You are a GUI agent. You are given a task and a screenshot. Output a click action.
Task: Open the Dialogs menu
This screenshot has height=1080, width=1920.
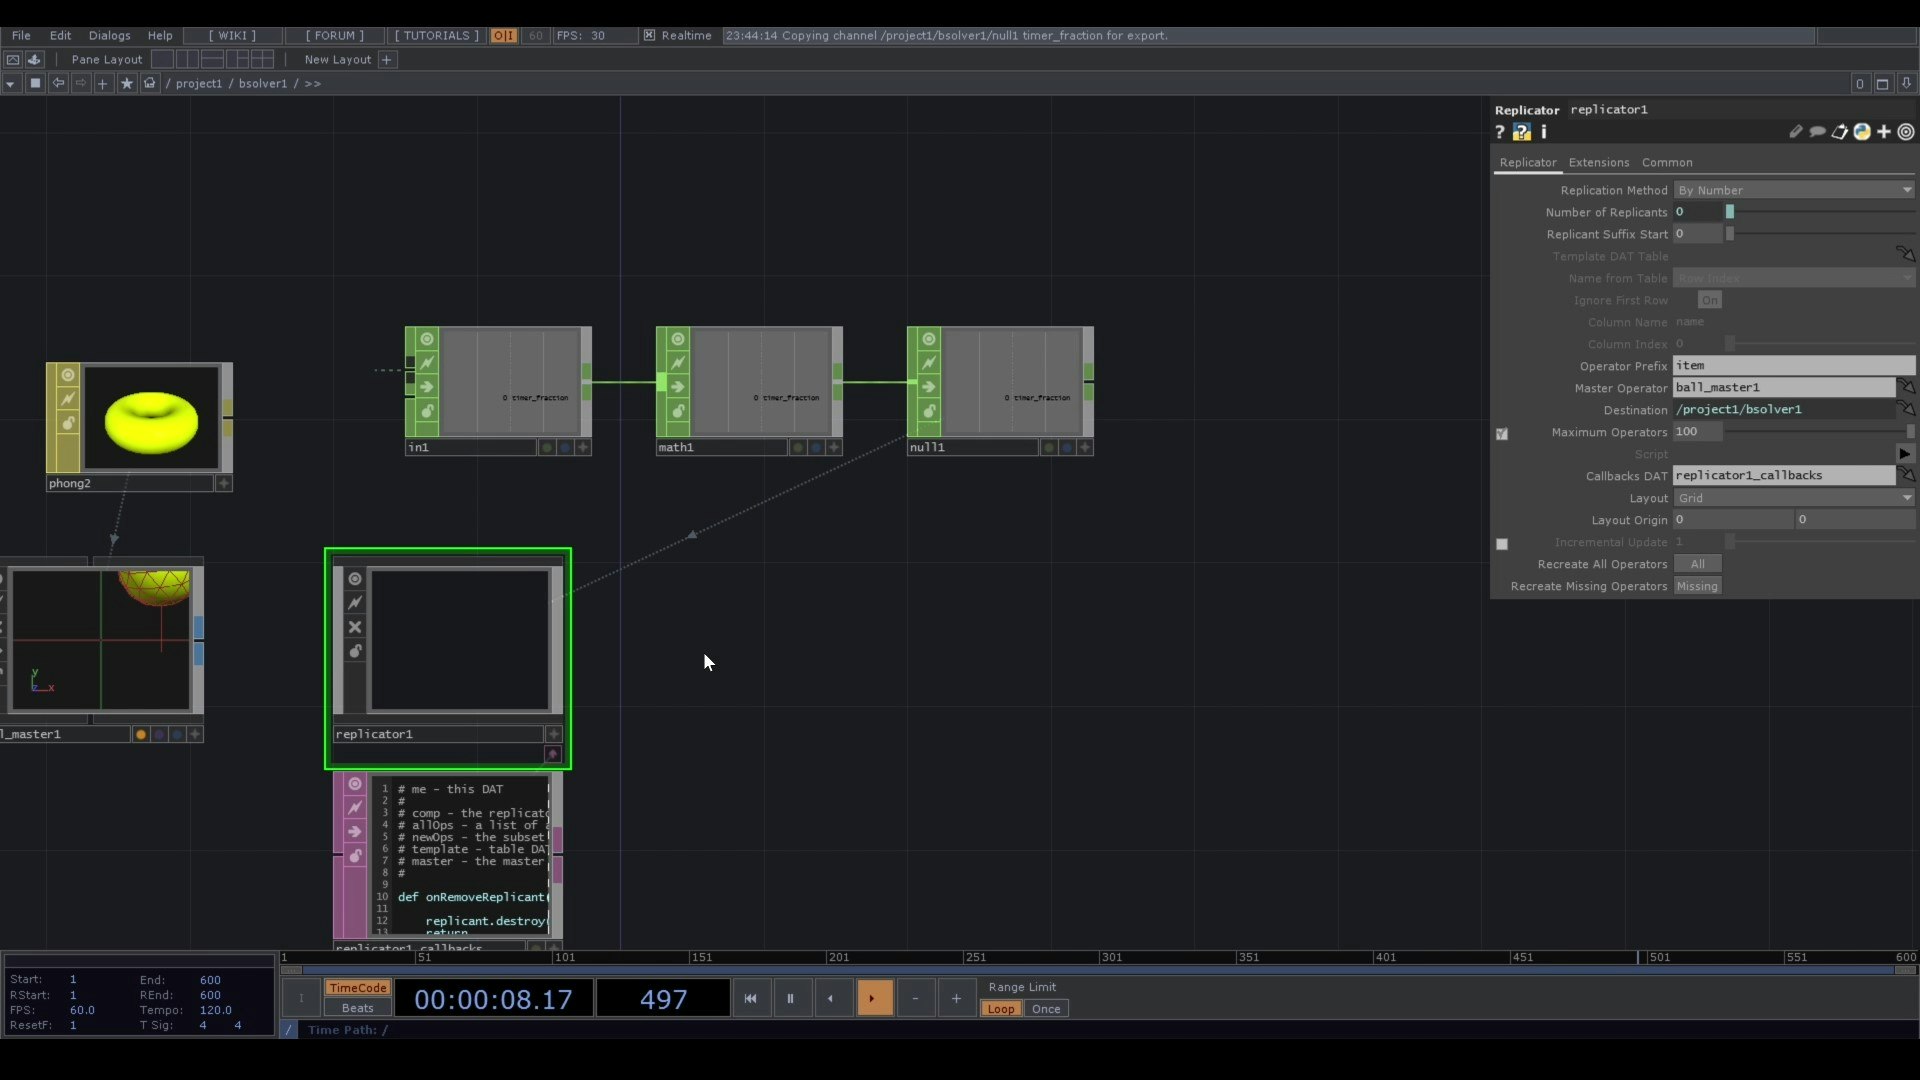click(109, 35)
